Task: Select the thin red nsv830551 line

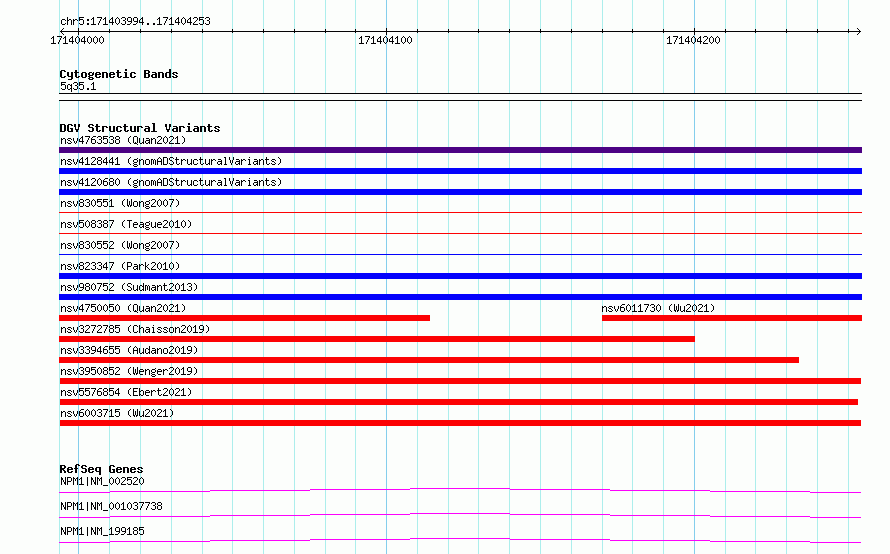Action: point(460,212)
